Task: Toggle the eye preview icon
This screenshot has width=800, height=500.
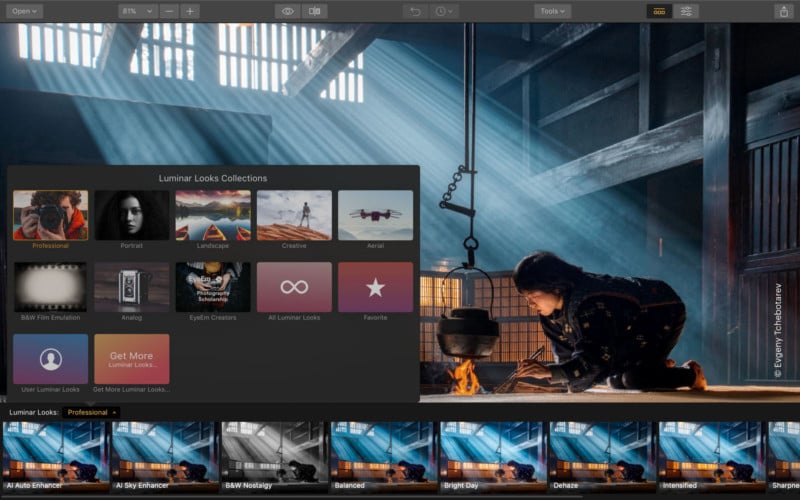Action: tap(288, 11)
